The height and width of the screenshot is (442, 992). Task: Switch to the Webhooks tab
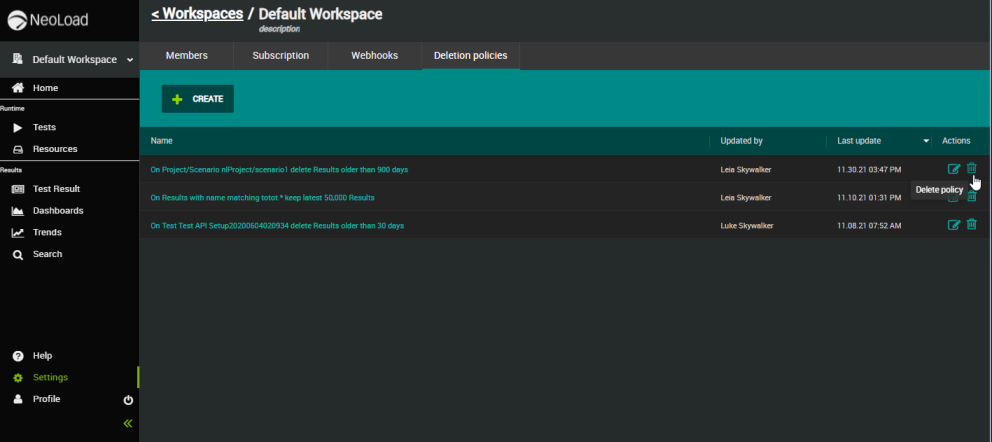coord(375,55)
